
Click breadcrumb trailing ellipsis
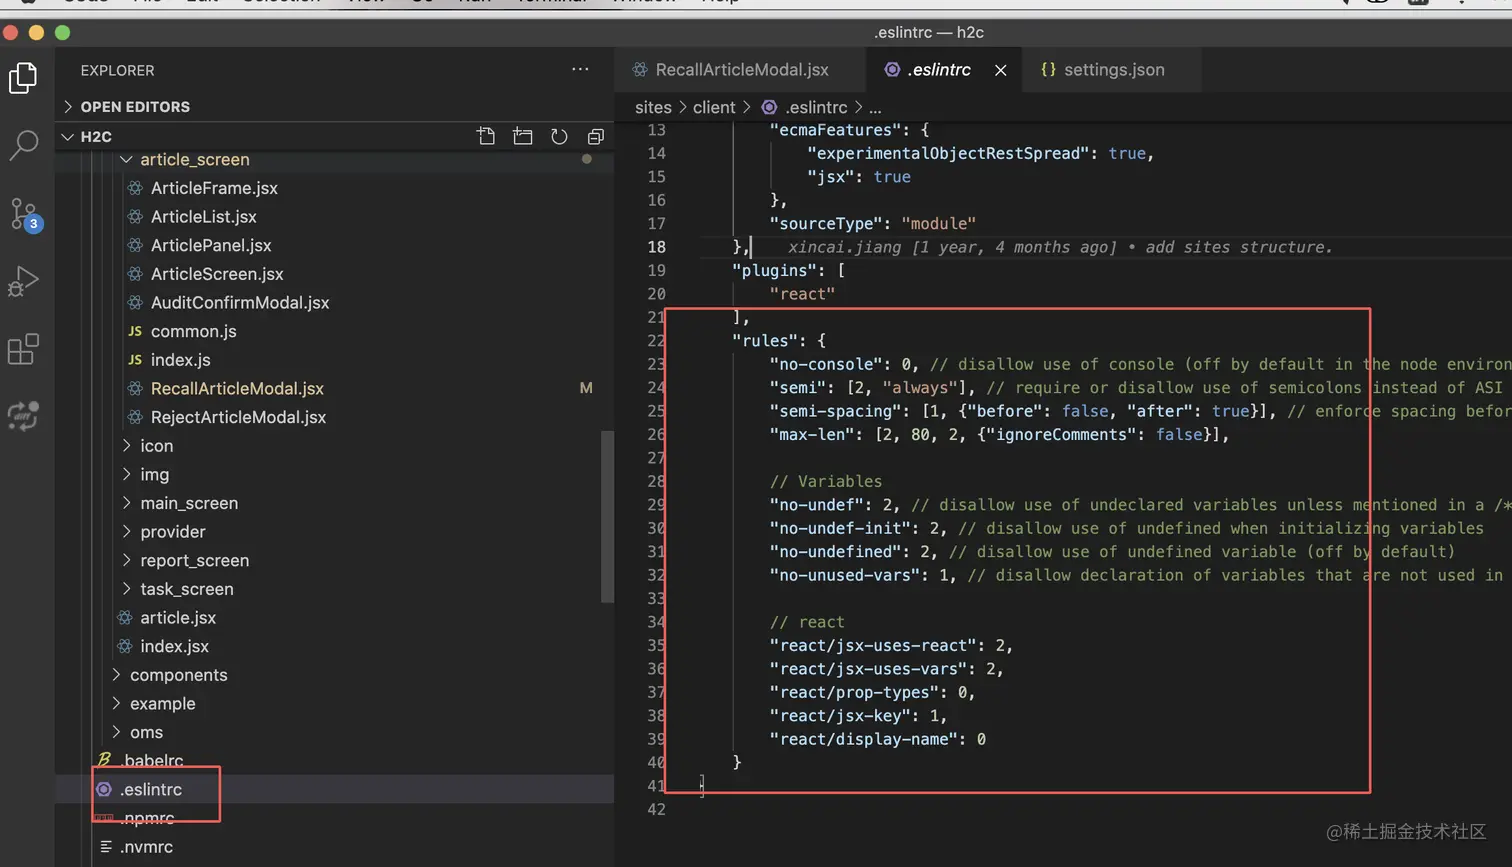(x=875, y=108)
